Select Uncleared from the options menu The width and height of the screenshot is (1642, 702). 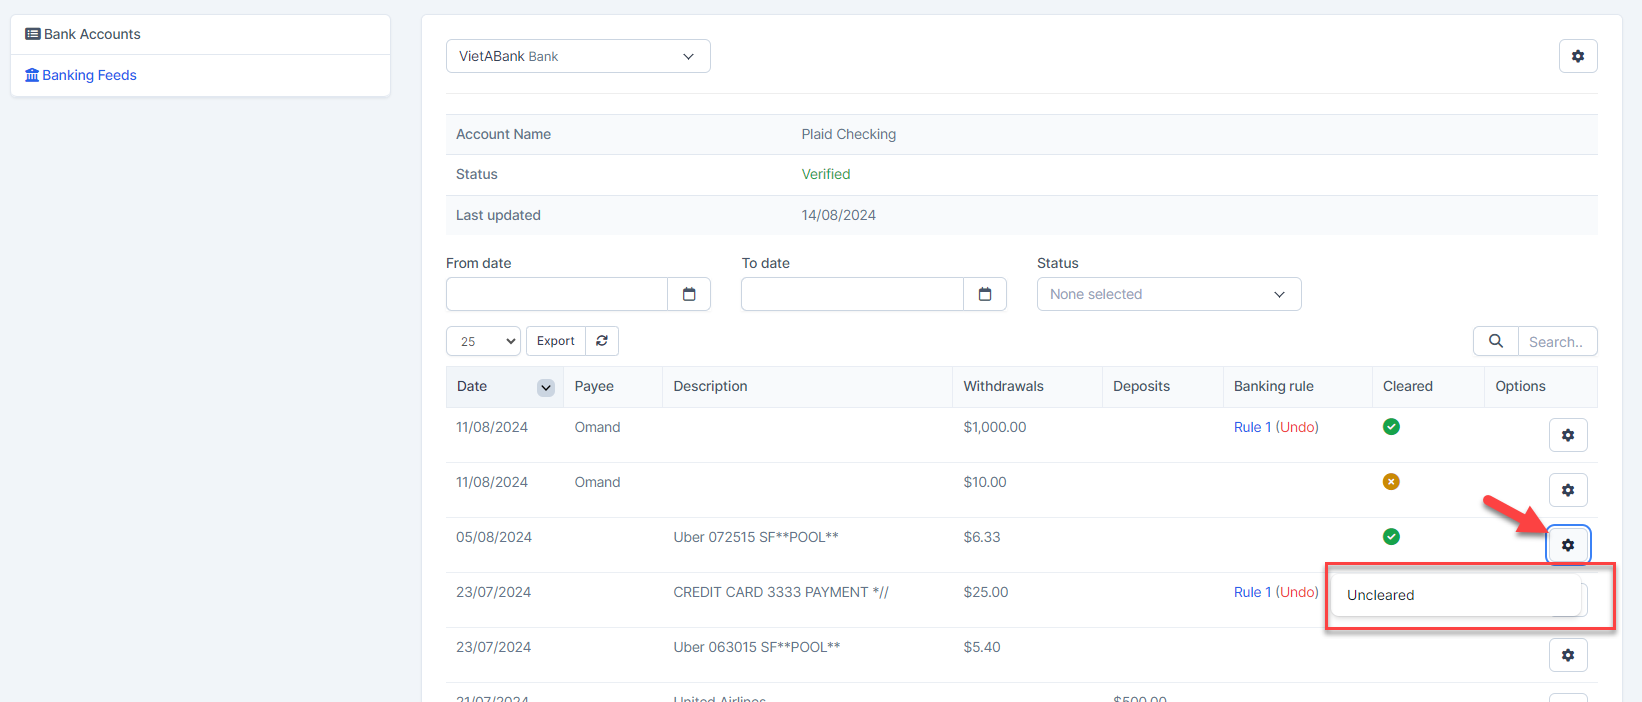[x=1380, y=595]
